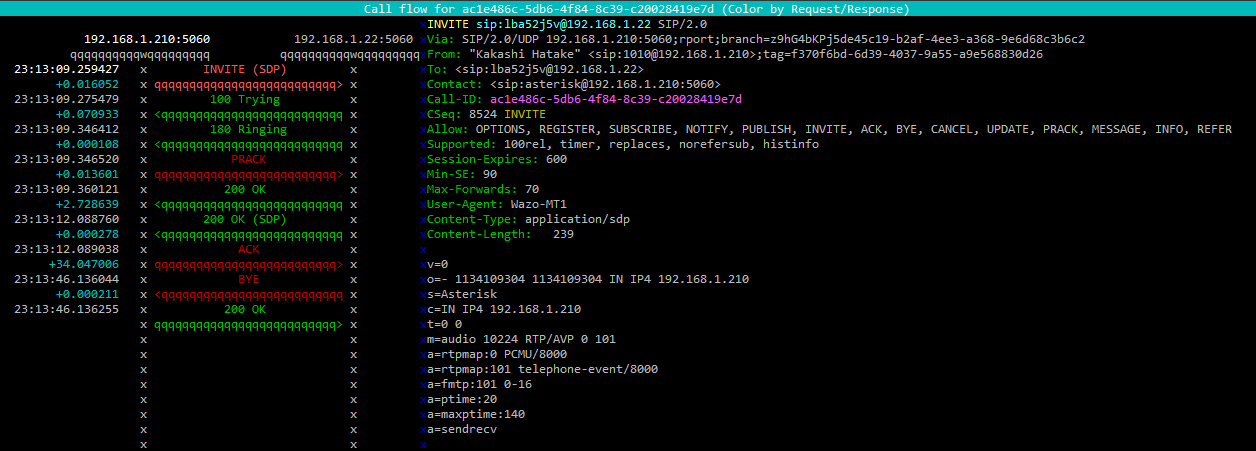Click the Content-Type application/sdp line
The width and height of the screenshot is (1256, 451).
point(528,219)
